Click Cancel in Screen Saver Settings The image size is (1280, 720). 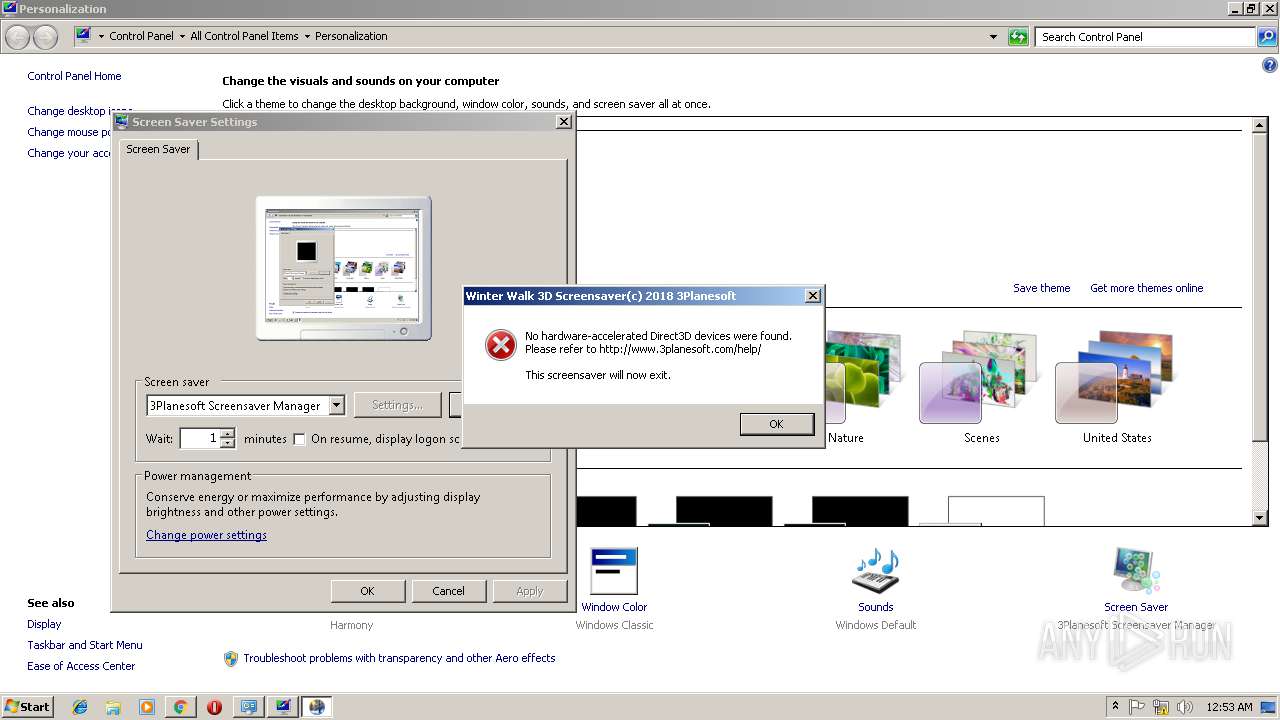point(448,591)
